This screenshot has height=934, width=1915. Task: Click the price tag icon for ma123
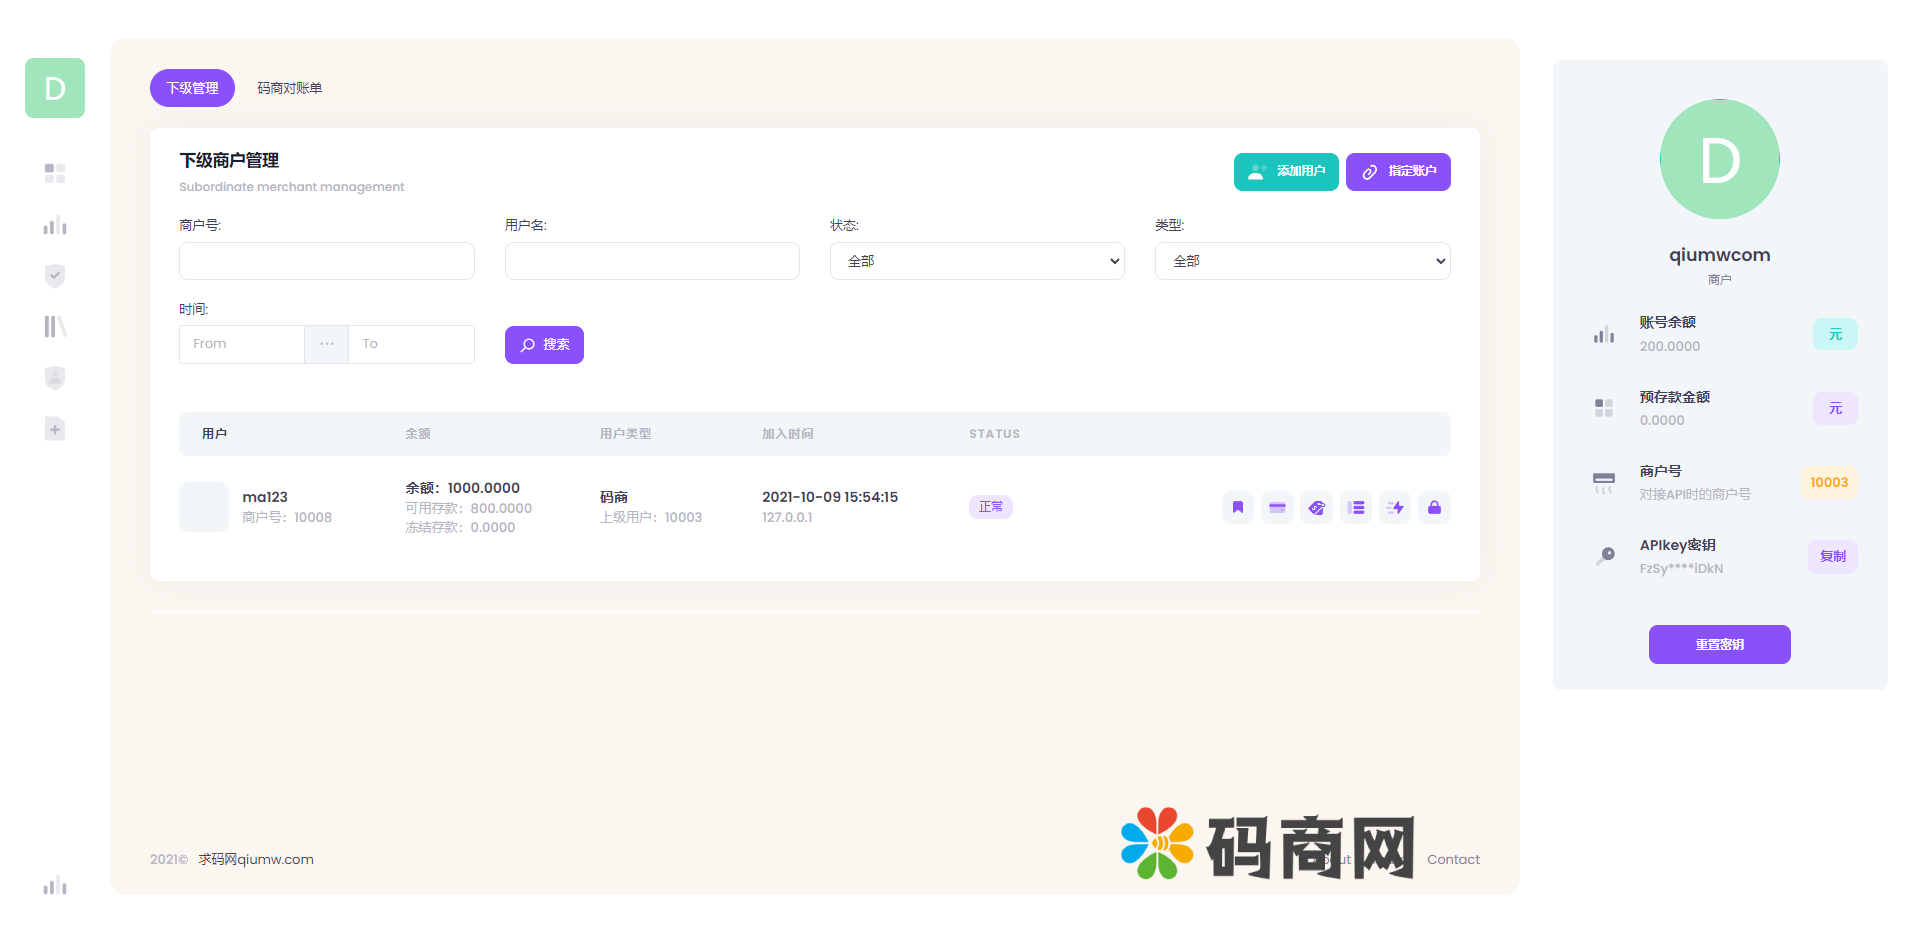tap(1316, 508)
